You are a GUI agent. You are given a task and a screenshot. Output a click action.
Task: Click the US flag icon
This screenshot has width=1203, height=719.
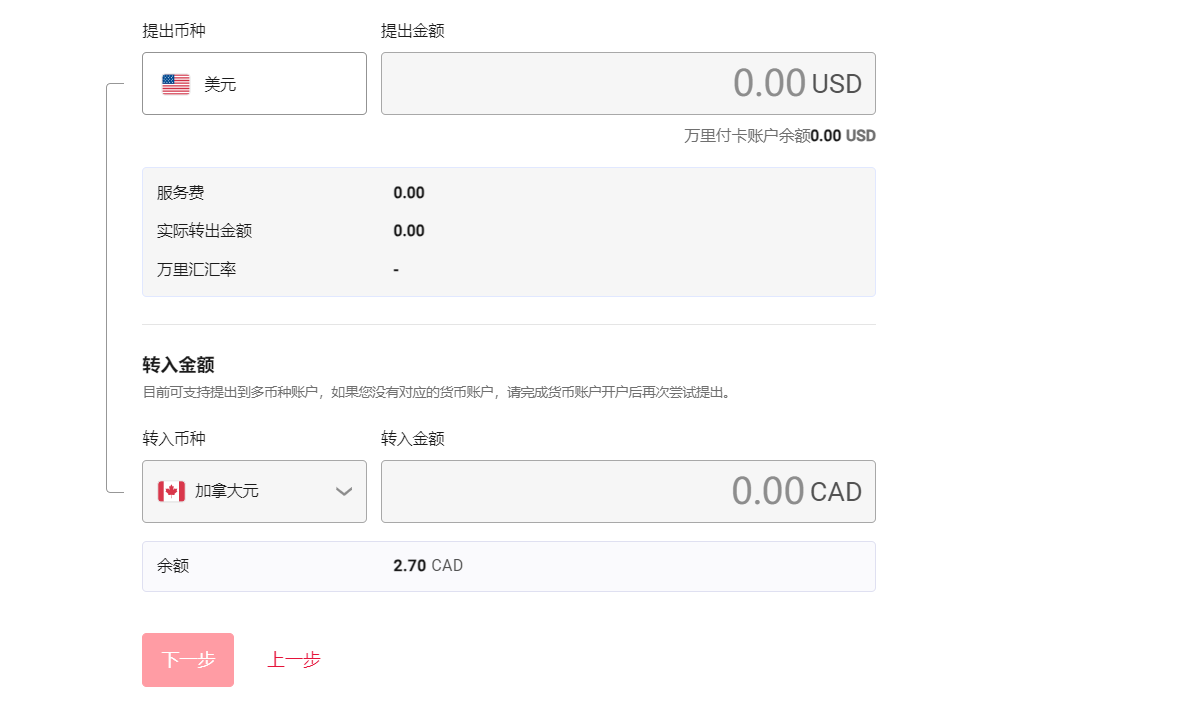tap(176, 85)
